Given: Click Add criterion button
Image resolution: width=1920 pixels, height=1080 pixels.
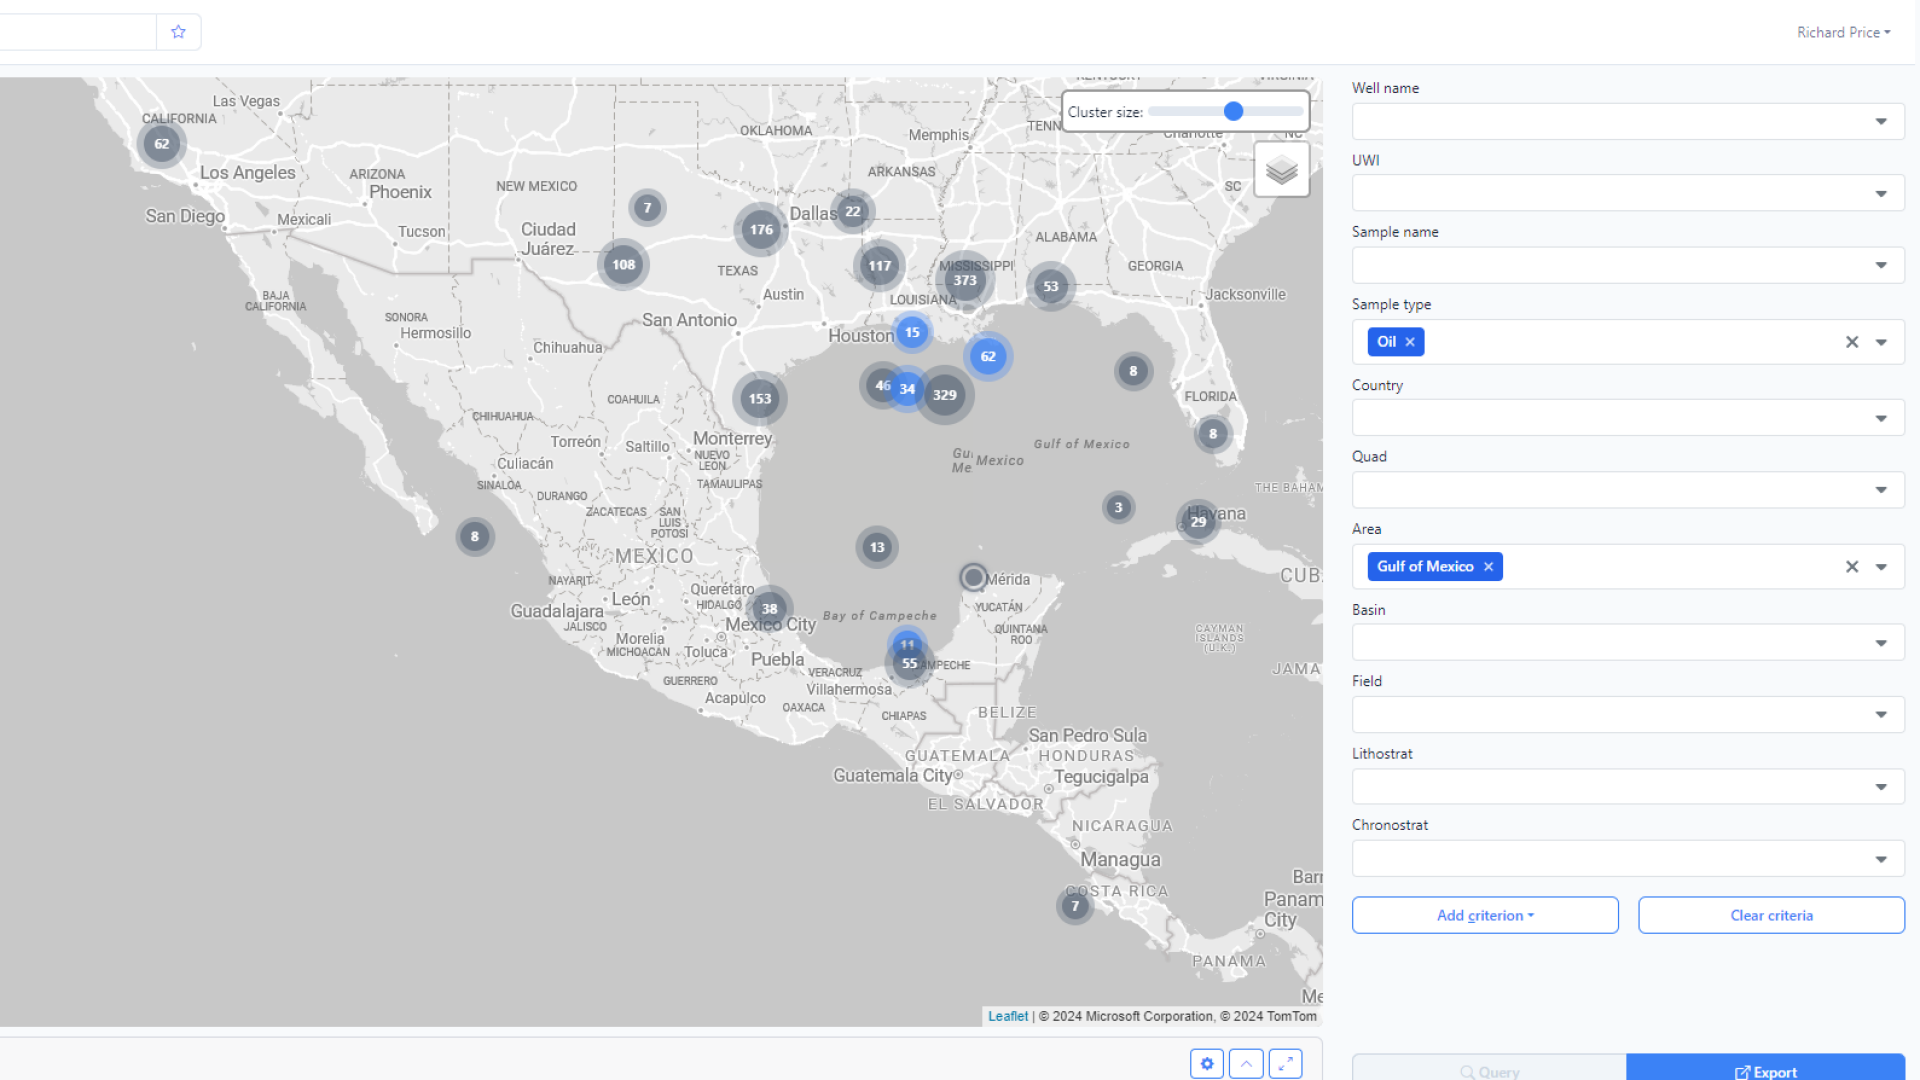Looking at the screenshot, I should [1485, 914].
